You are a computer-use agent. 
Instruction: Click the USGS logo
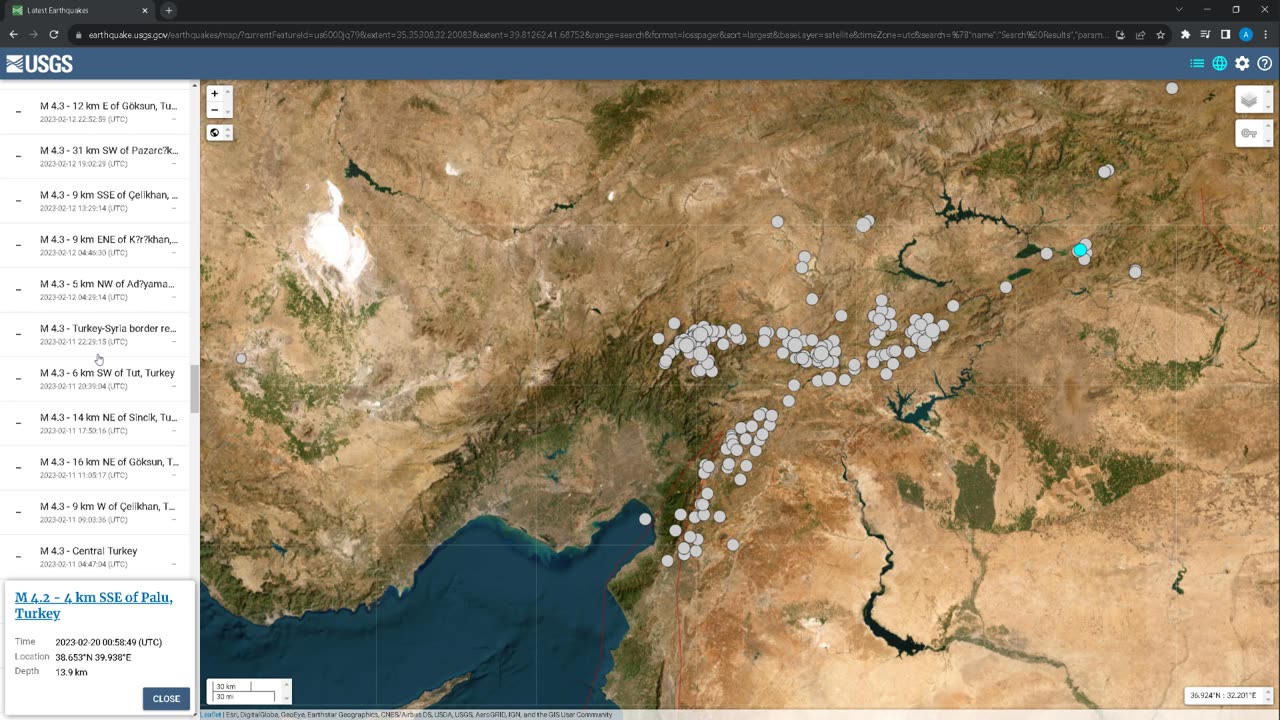(39, 64)
